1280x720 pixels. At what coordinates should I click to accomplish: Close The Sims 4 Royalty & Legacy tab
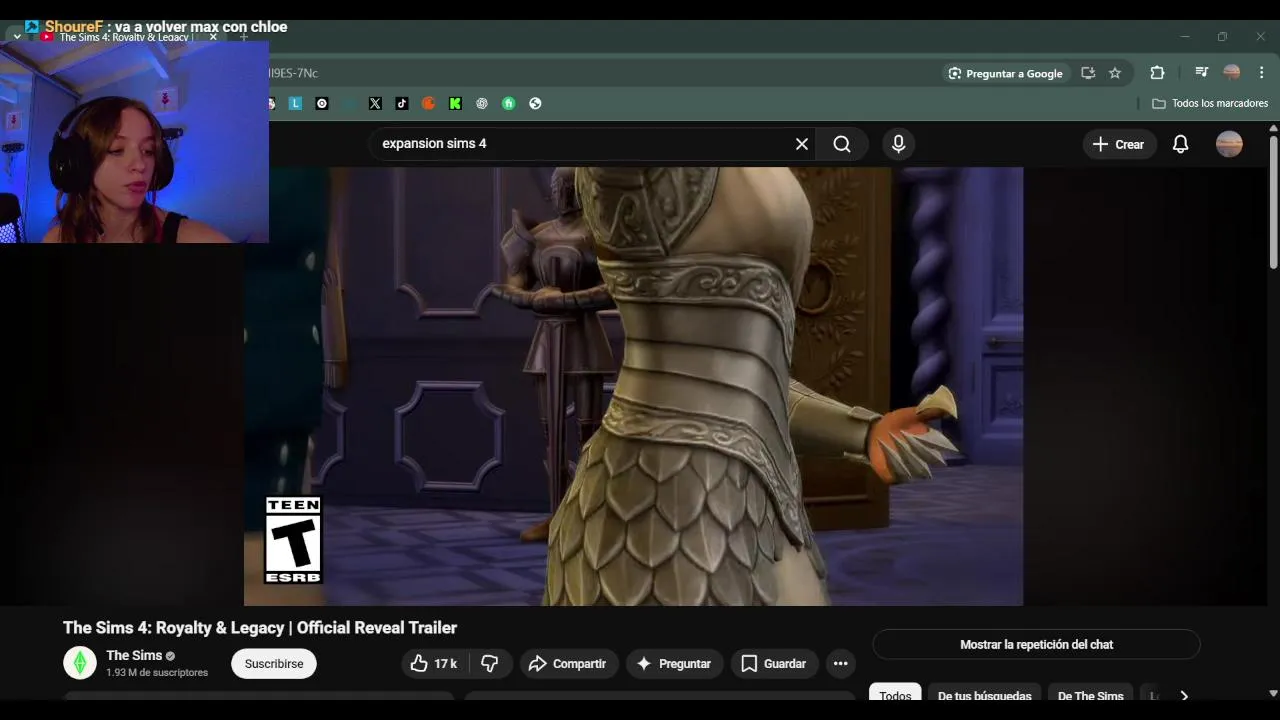point(213,37)
